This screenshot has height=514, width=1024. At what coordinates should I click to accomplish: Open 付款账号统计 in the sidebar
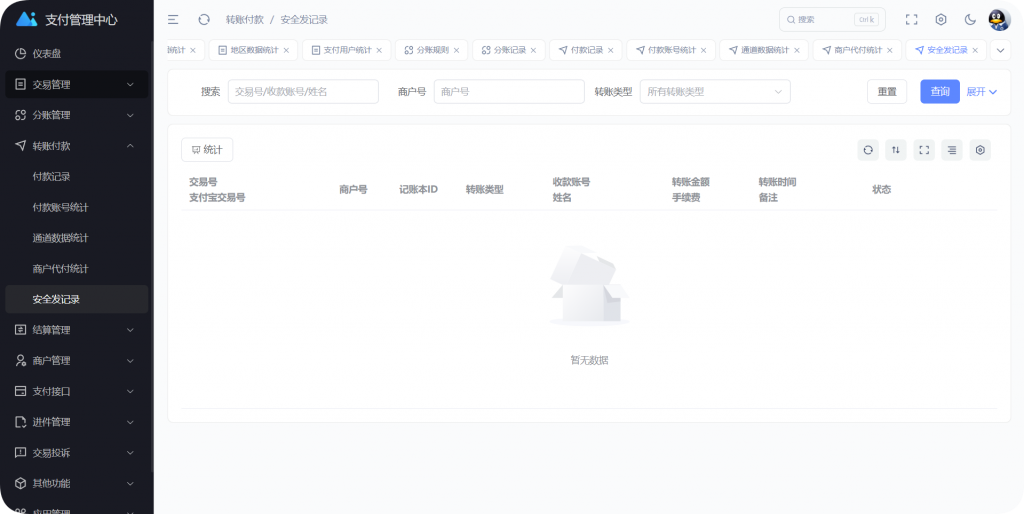click(x=76, y=207)
